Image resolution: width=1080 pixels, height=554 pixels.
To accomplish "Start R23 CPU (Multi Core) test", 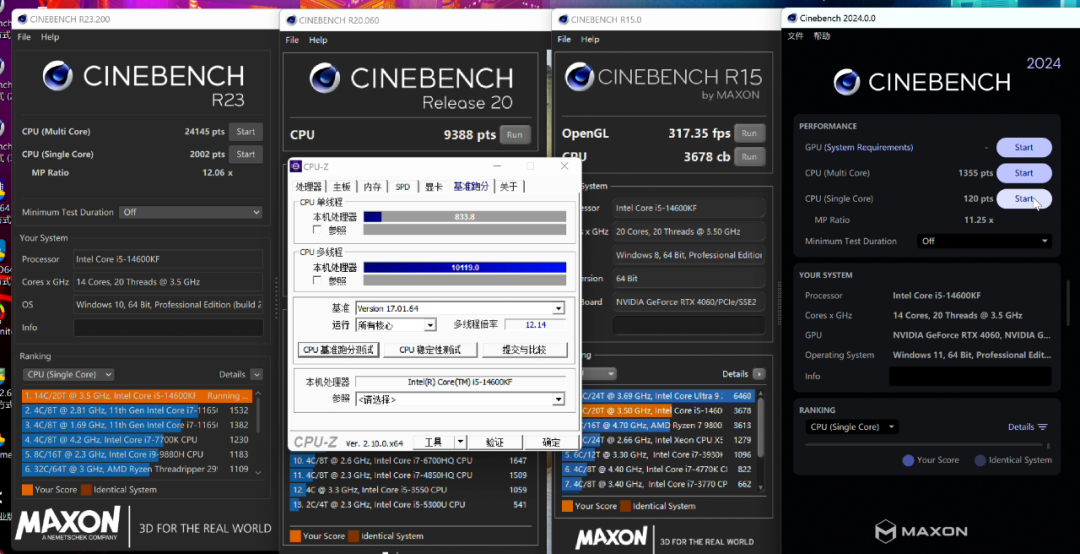I will [246, 132].
